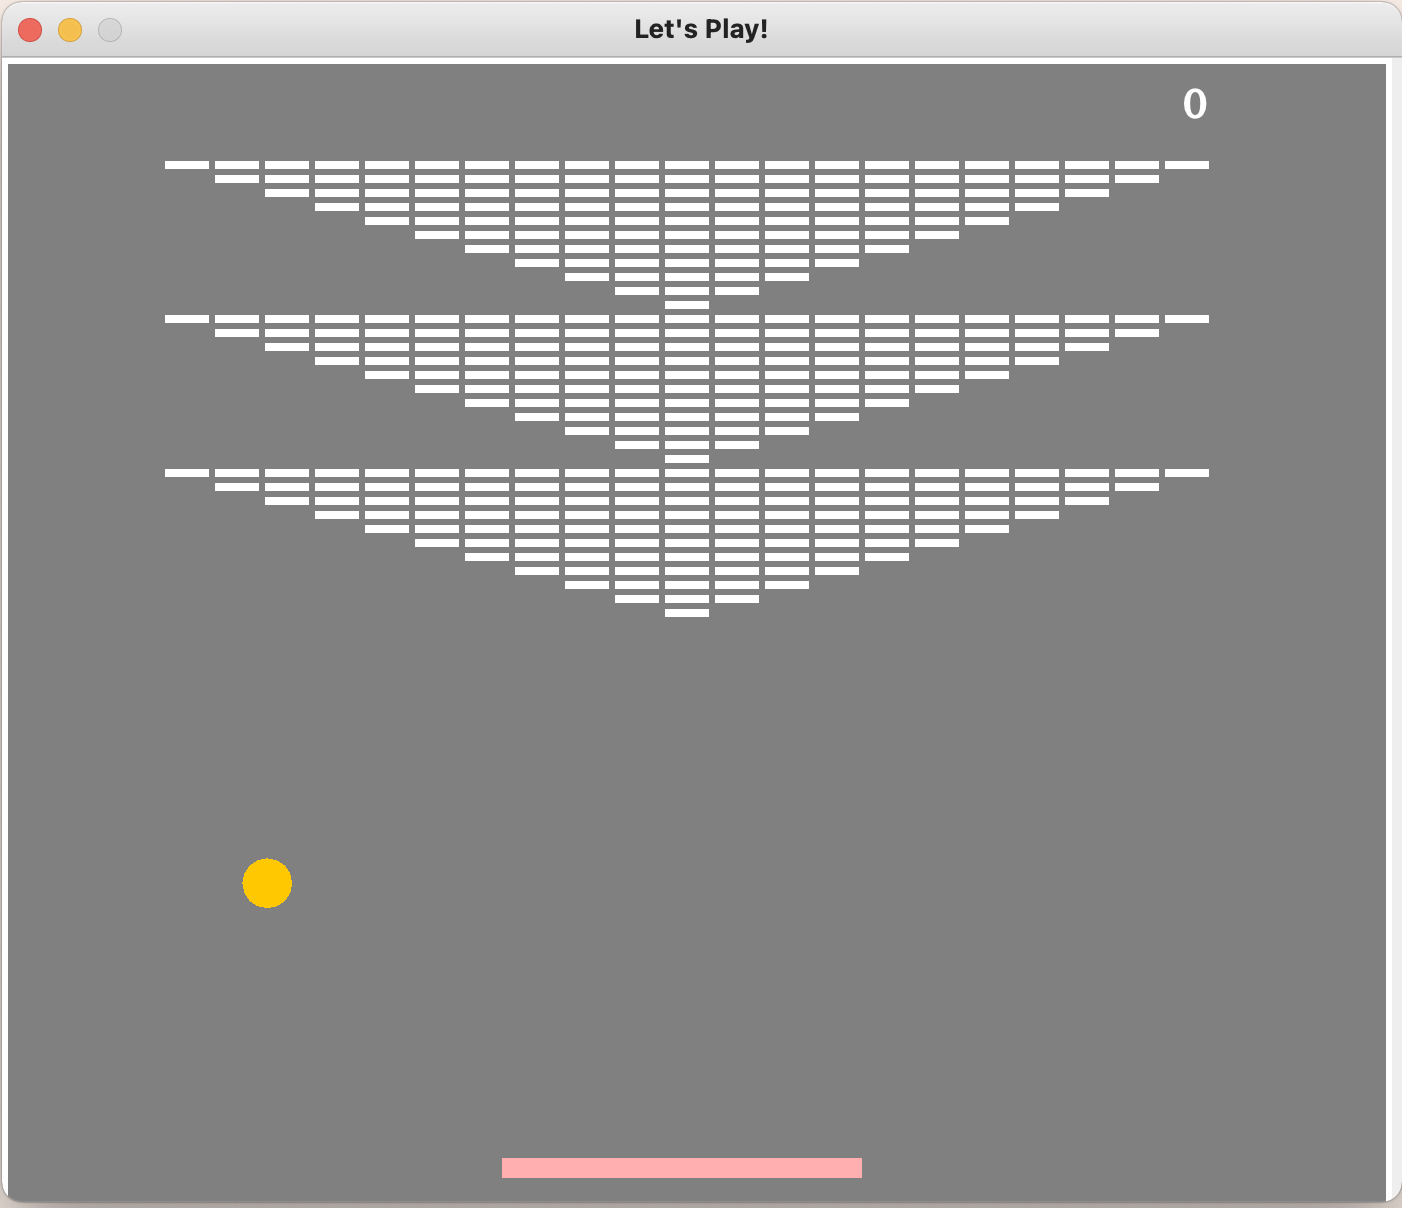Click the score value 0
This screenshot has width=1402, height=1208.
click(x=1195, y=104)
